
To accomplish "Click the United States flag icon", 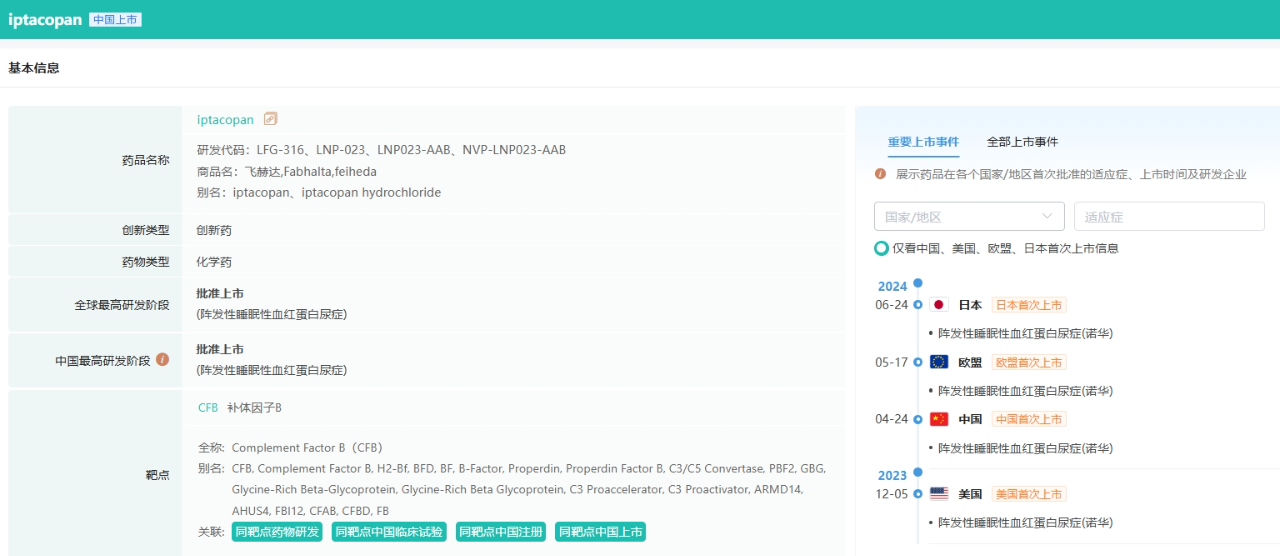I will click(x=939, y=494).
